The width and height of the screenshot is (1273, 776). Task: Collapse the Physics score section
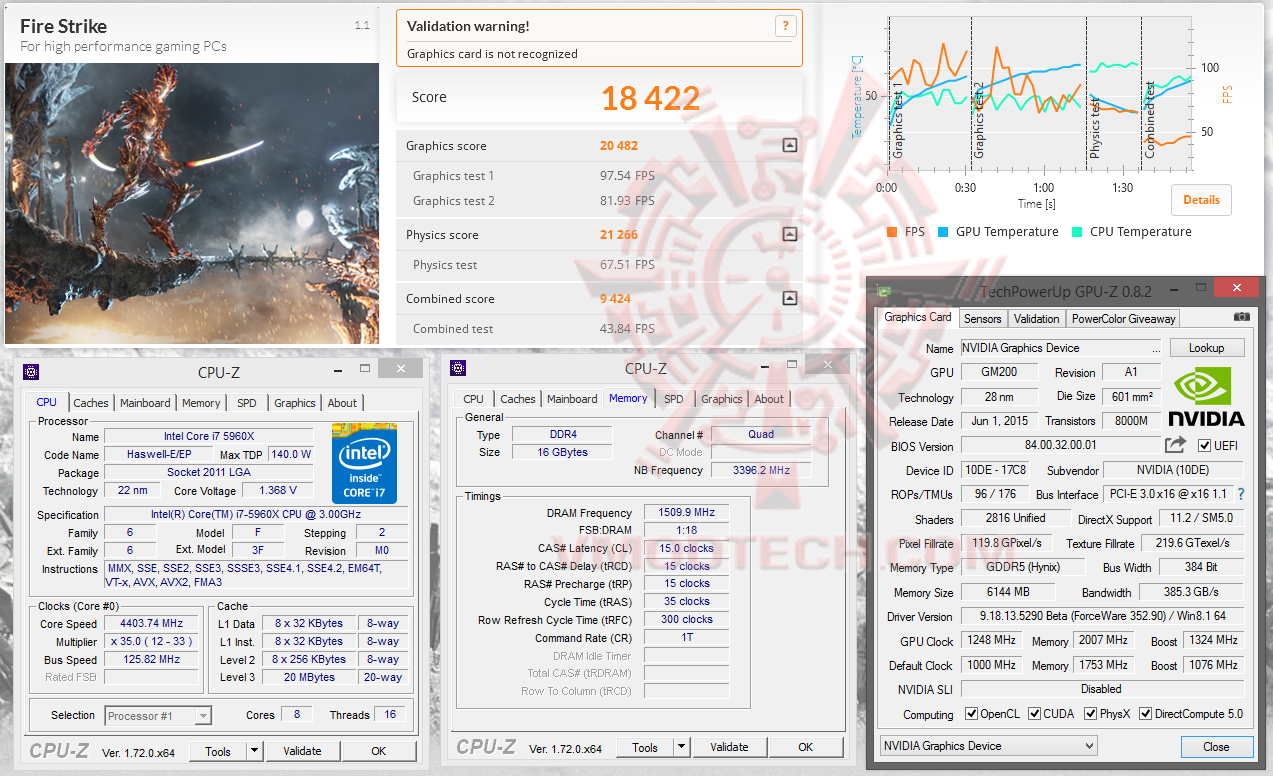pyautogui.click(x=790, y=235)
